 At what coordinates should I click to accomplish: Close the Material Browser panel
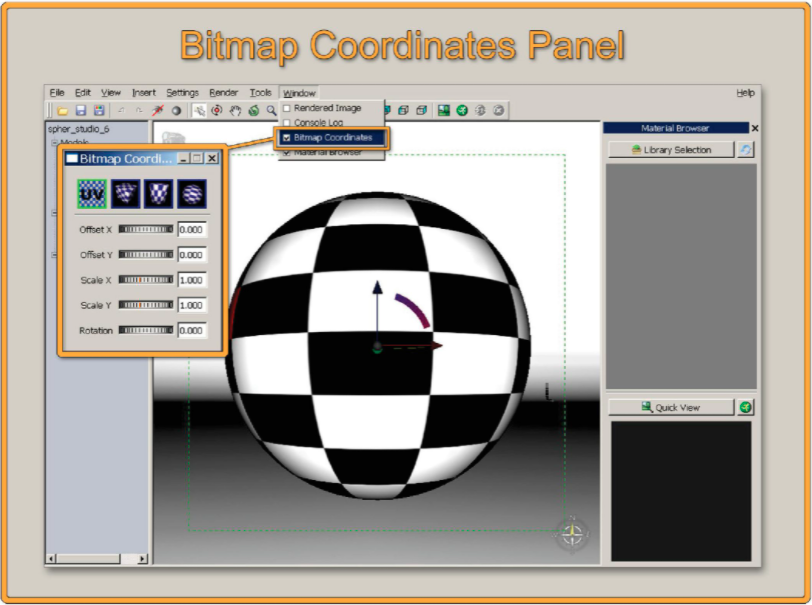point(755,128)
